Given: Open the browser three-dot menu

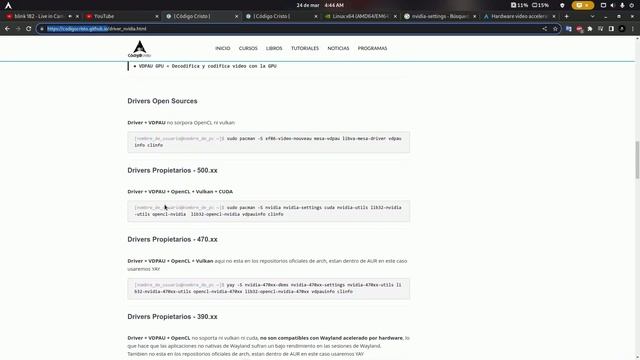Looking at the screenshot, I should (x=633, y=29).
